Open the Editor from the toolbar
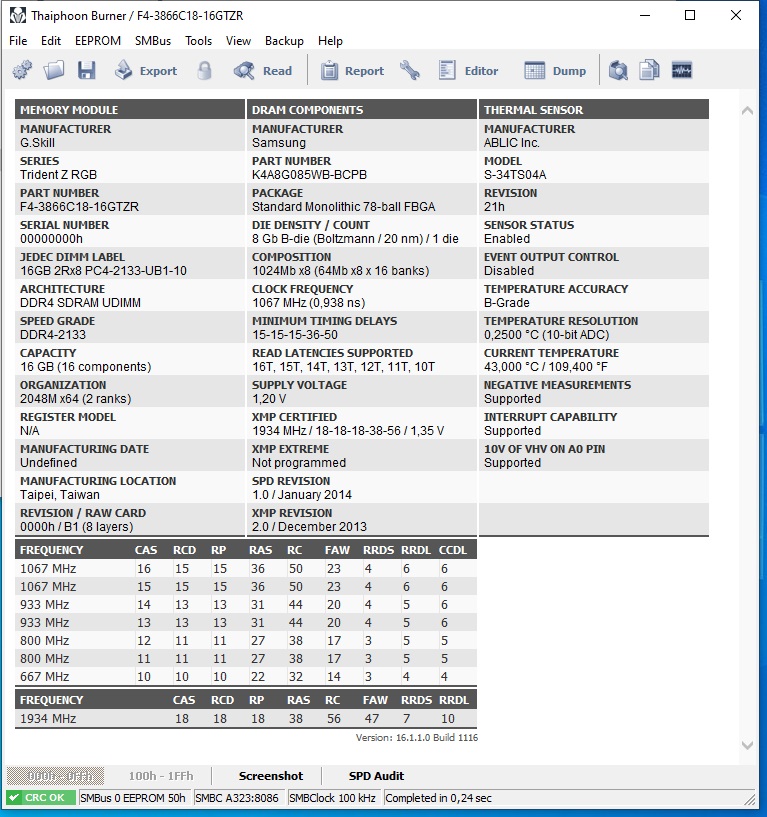Screen dimensions: 767x817 (x=468, y=70)
